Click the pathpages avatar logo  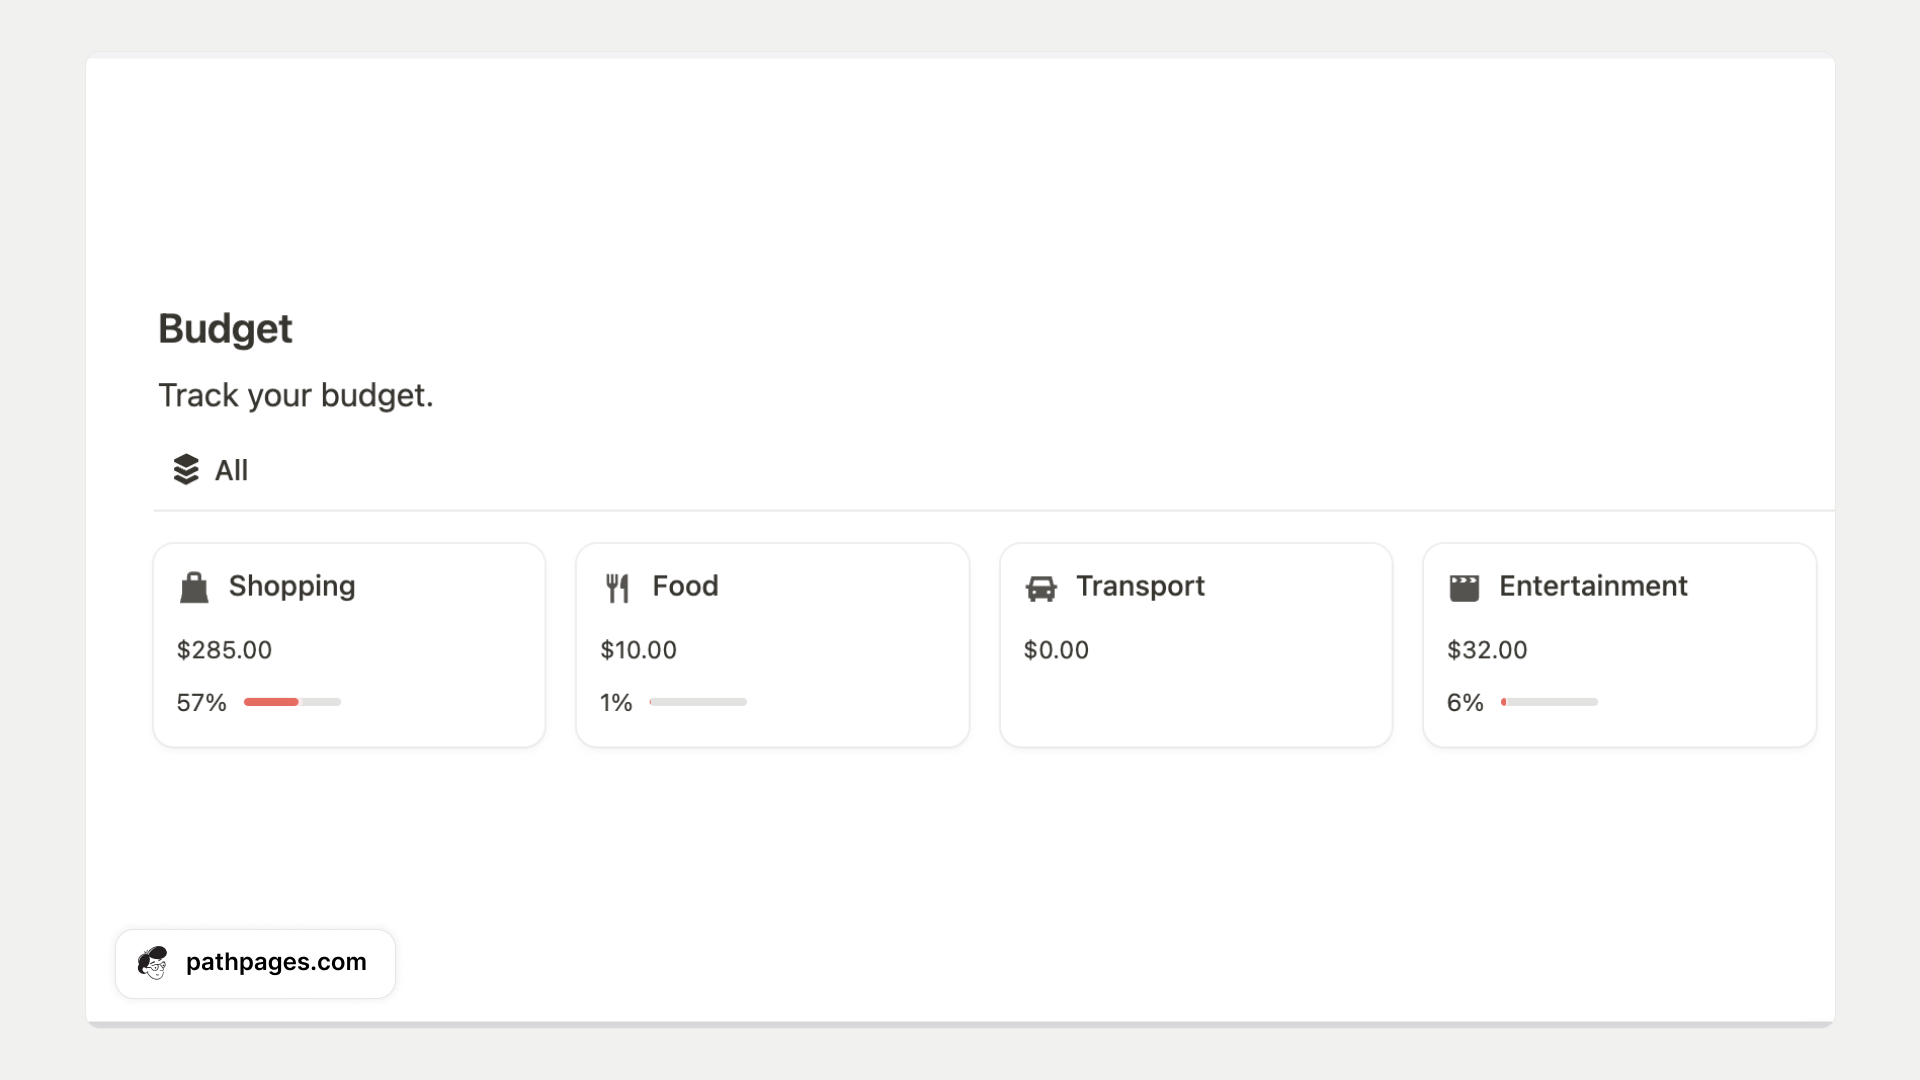(x=153, y=963)
